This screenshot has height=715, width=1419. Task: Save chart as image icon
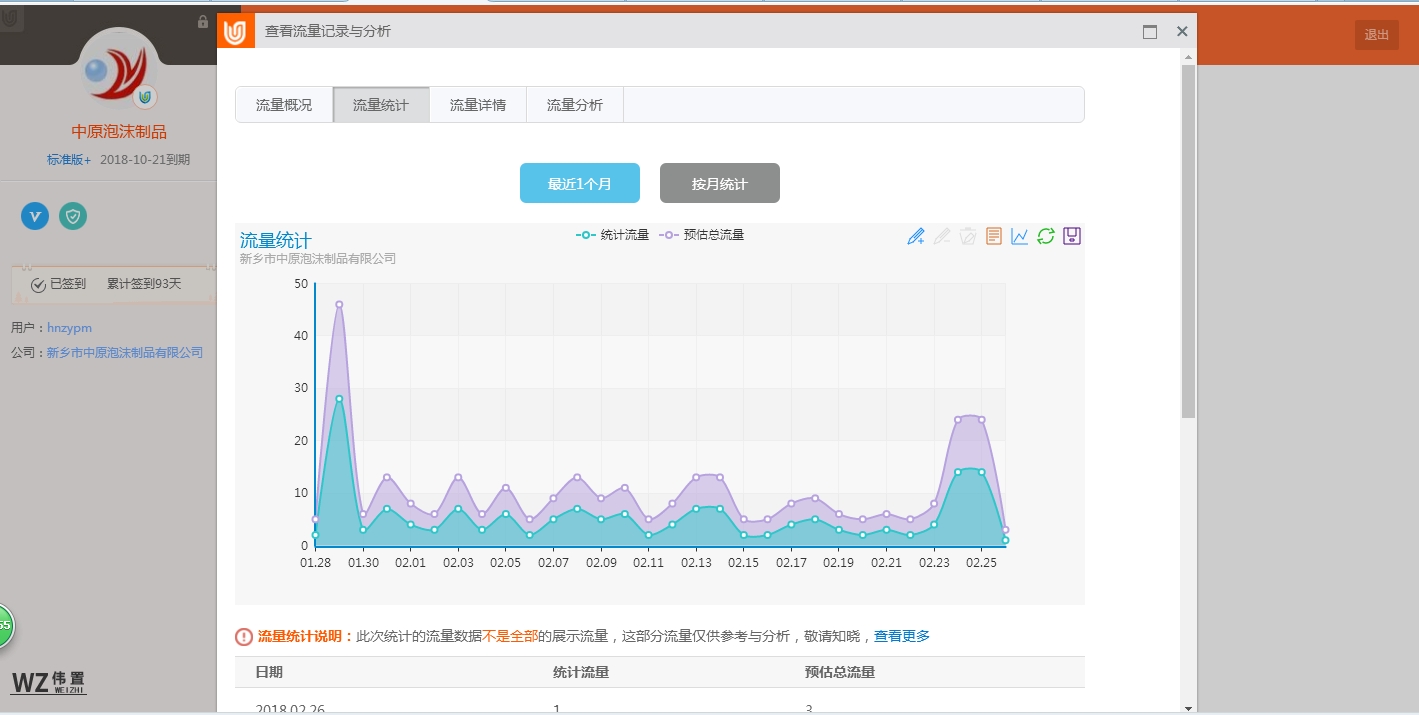click(x=1072, y=237)
